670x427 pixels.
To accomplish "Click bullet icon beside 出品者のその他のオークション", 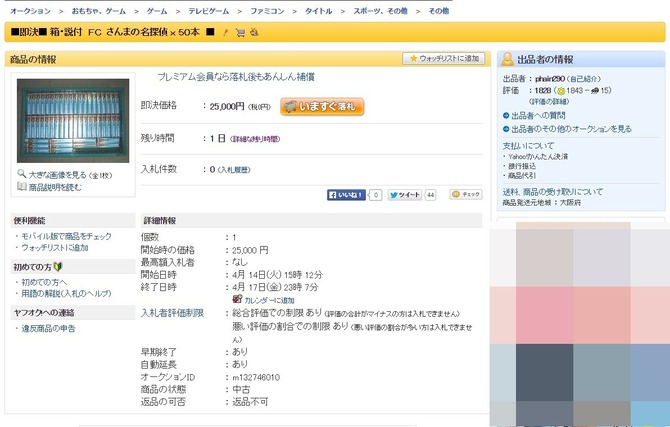I will click(x=506, y=129).
